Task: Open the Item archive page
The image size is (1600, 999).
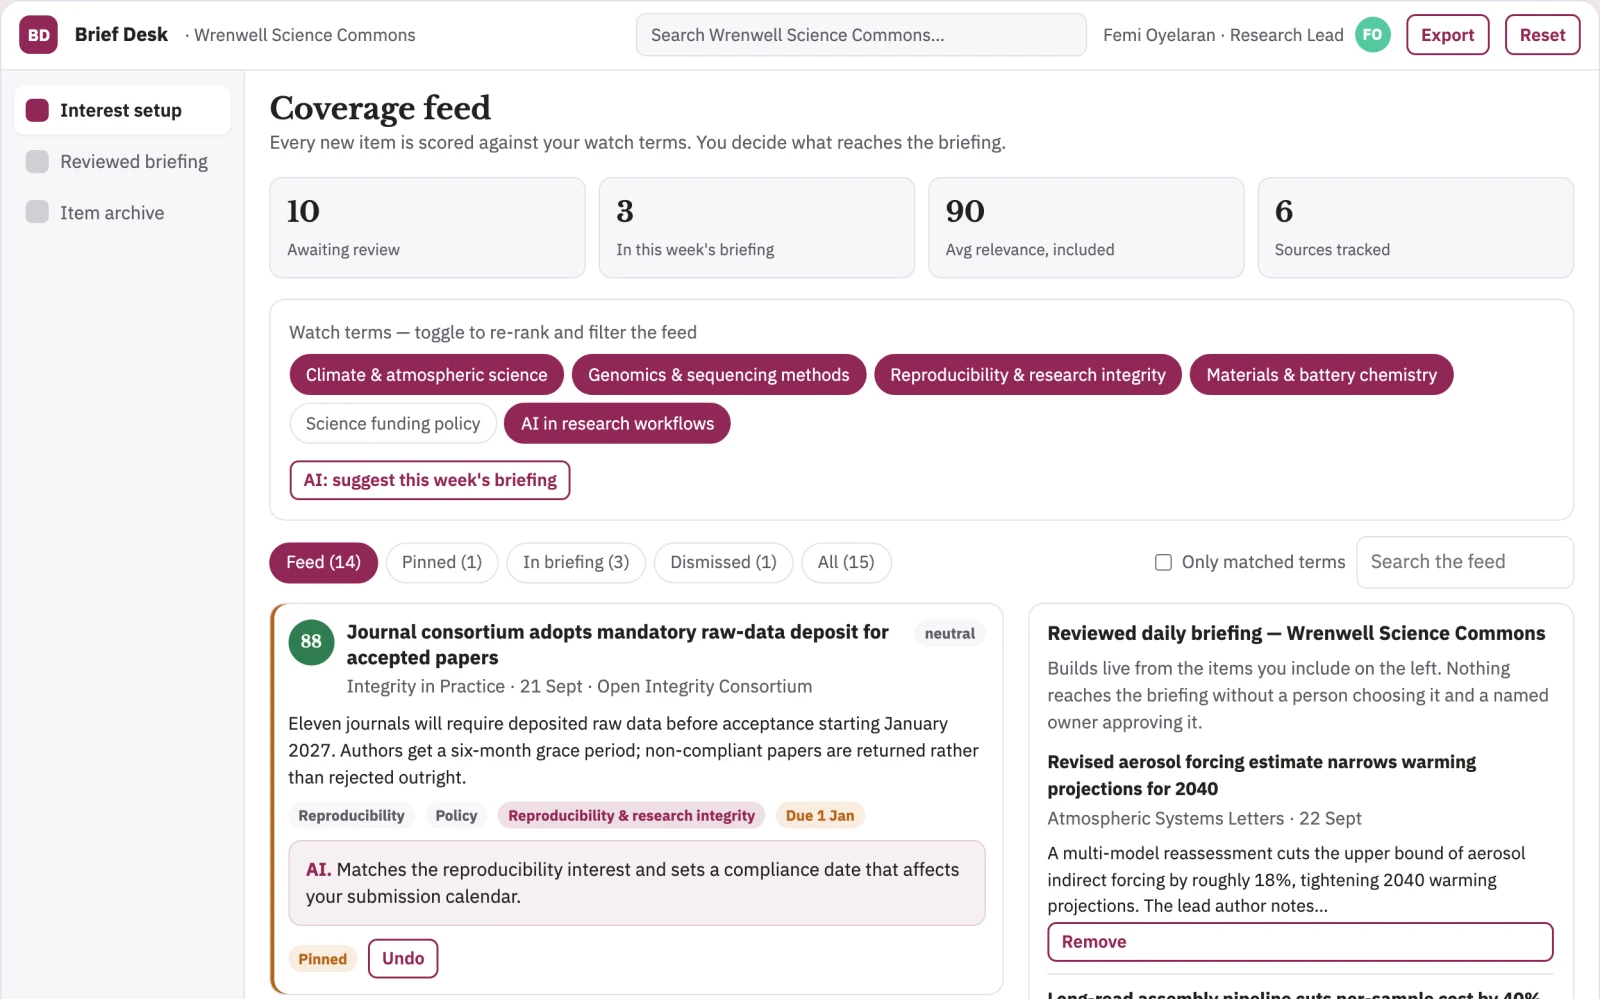Action: (x=122, y=213)
